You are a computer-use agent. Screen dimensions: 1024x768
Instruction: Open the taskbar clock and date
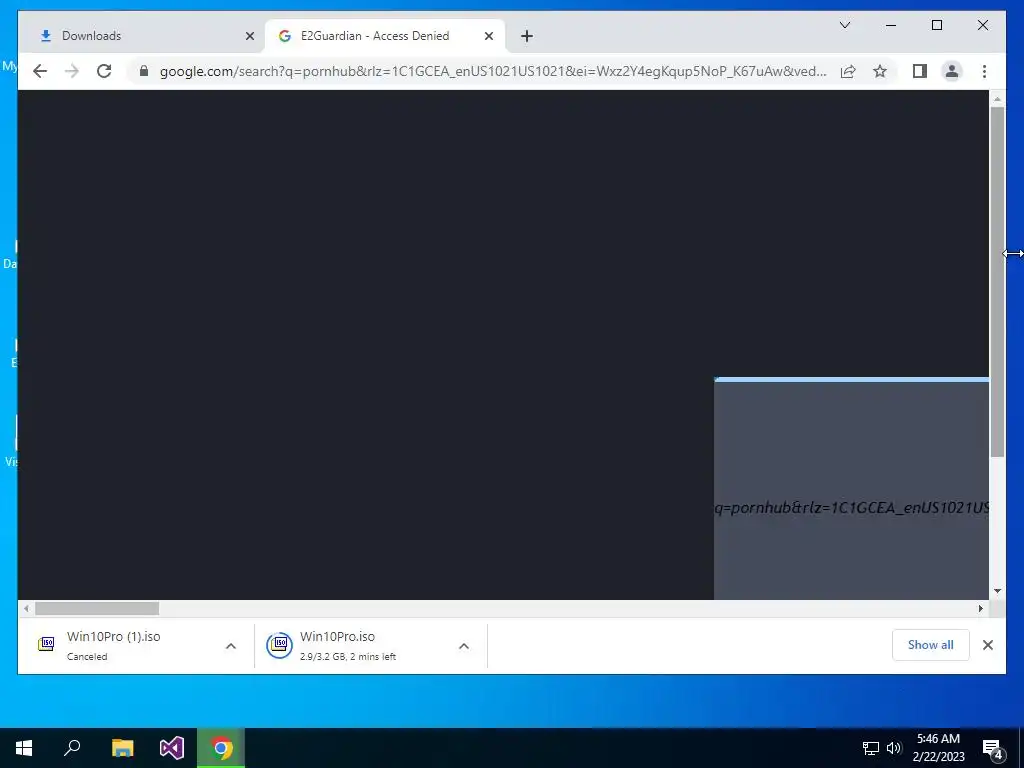(938, 748)
